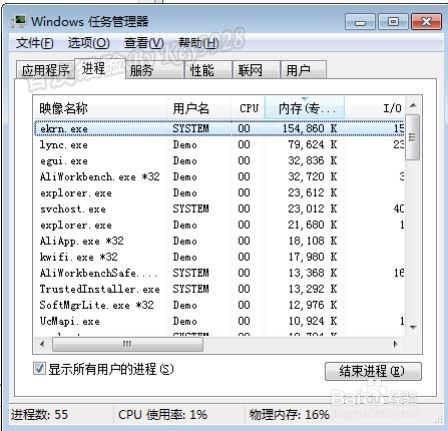Sort by 用户名 column header
The width and height of the screenshot is (448, 431).
coord(199,108)
